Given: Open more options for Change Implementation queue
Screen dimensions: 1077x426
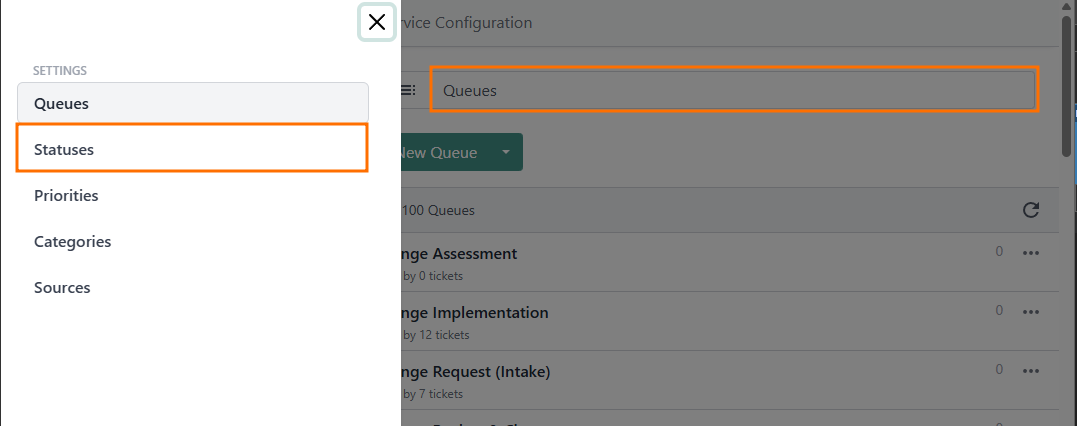Looking at the screenshot, I should 1031,312.
